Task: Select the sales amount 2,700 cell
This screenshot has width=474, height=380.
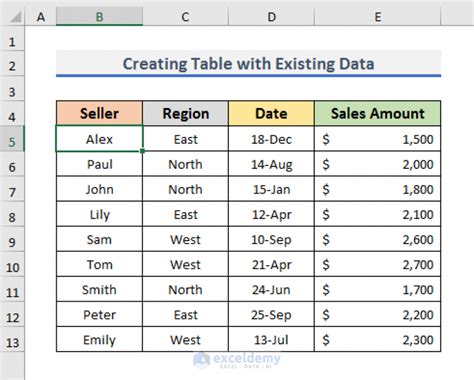Action: tap(377, 264)
